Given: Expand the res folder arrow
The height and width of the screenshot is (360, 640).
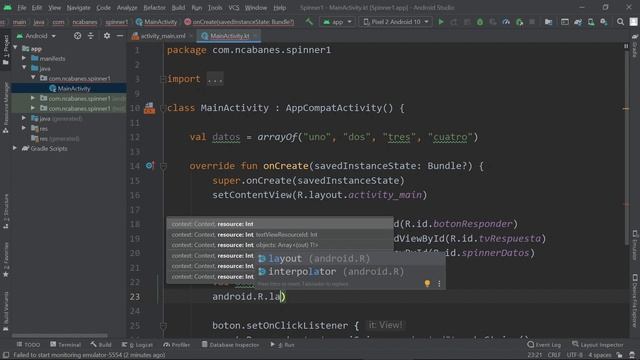Looking at the screenshot, I should click(x=24, y=128).
